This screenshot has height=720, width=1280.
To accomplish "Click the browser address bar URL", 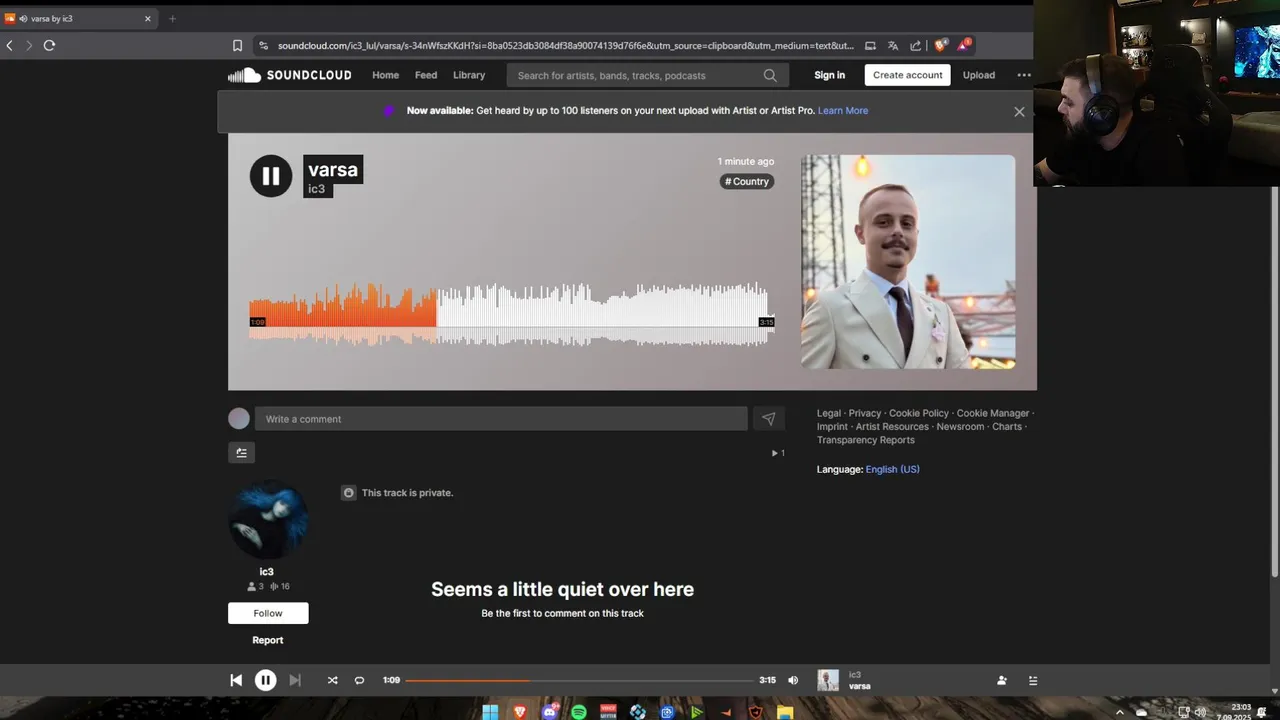I will point(565,45).
